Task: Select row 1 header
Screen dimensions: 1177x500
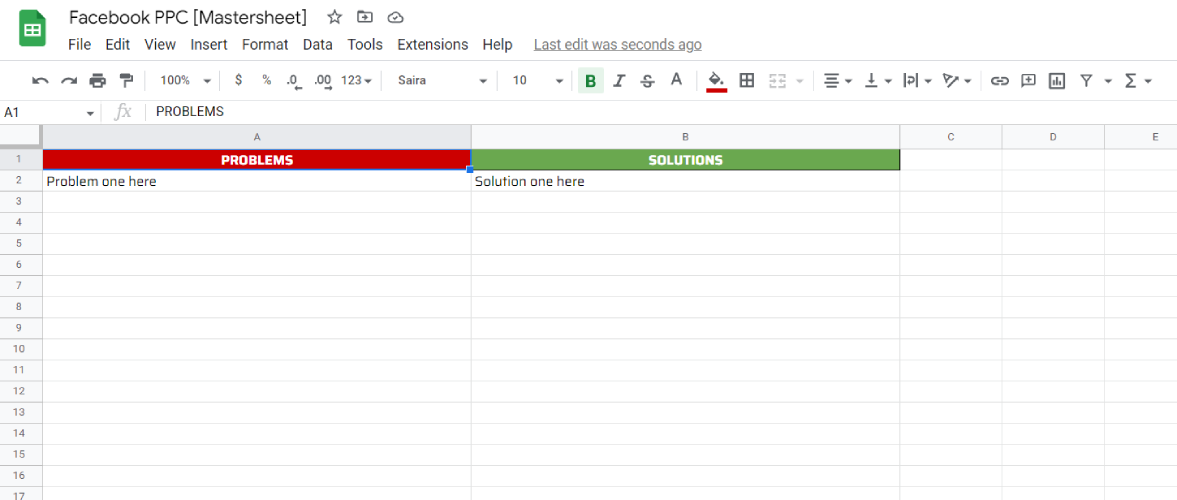Action: click(x=21, y=160)
